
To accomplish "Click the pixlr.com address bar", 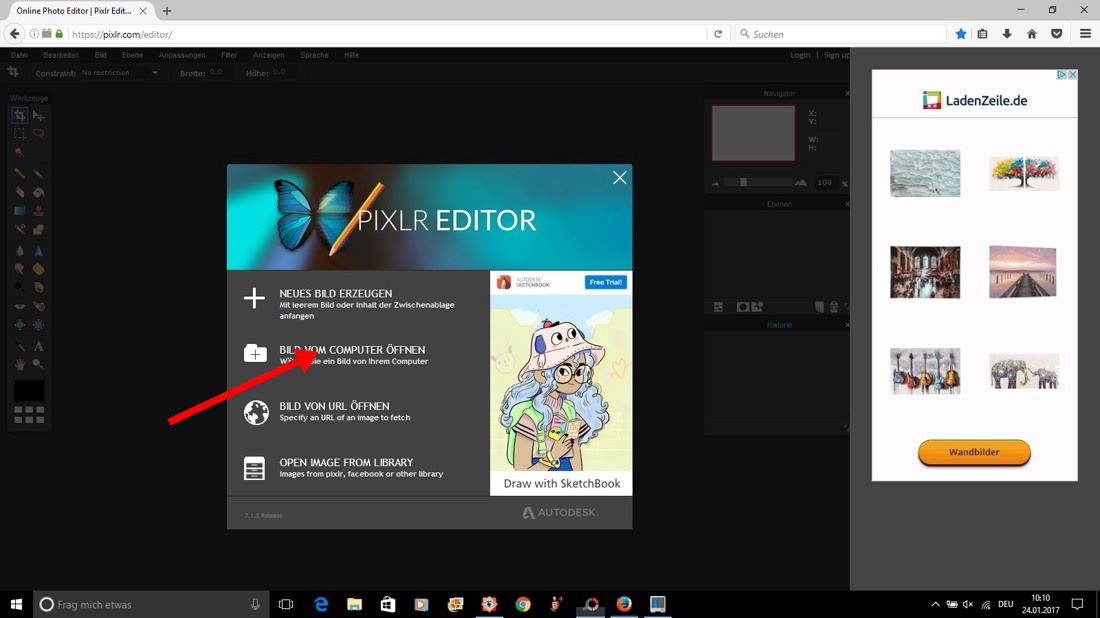I will point(386,34).
